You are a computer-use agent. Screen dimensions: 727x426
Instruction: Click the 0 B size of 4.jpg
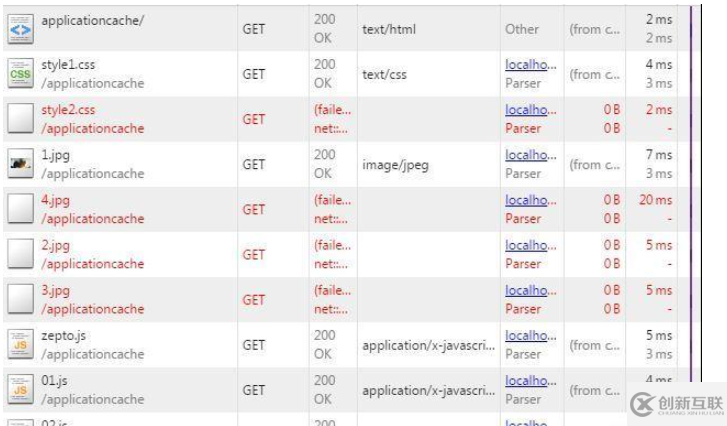click(x=612, y=200)
